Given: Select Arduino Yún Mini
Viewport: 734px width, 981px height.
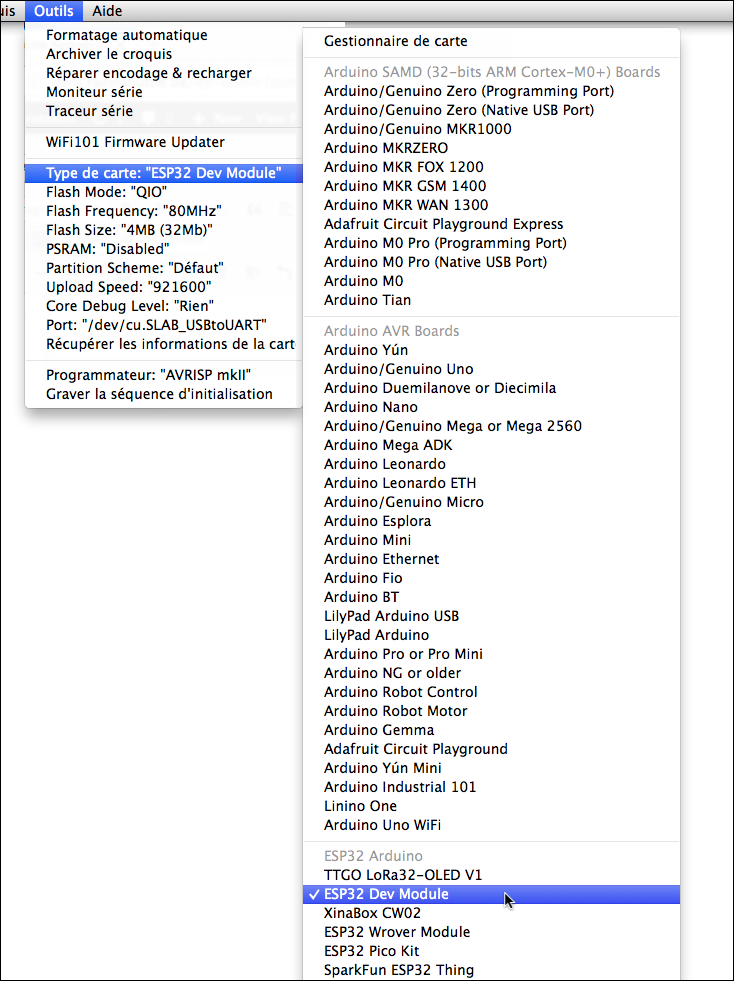Looking at the screenshot, I should tap(491, 768).
